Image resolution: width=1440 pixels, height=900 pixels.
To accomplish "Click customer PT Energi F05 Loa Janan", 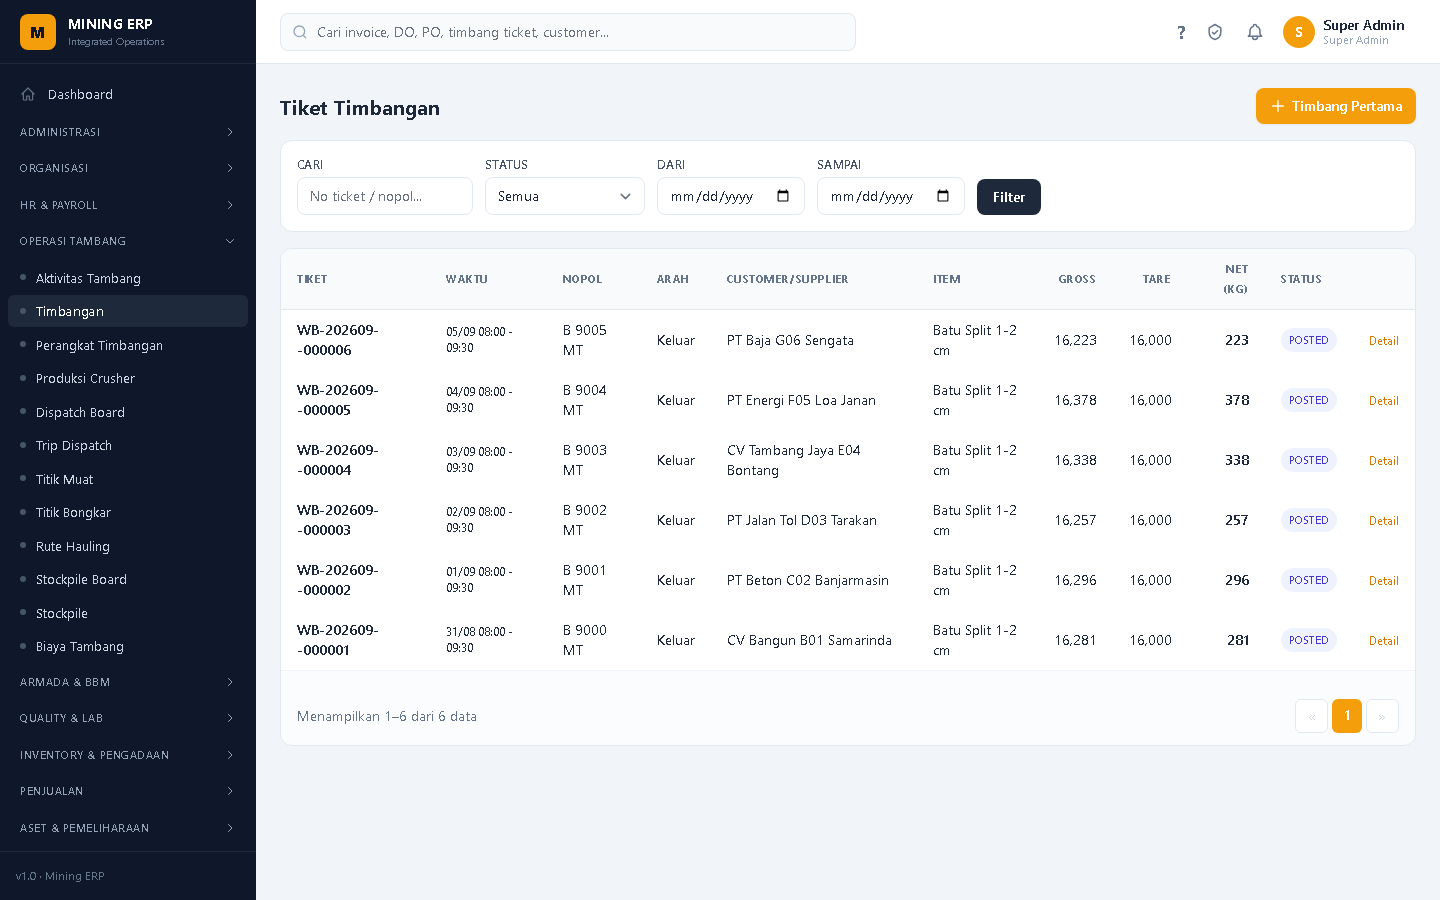I will 801,400.
